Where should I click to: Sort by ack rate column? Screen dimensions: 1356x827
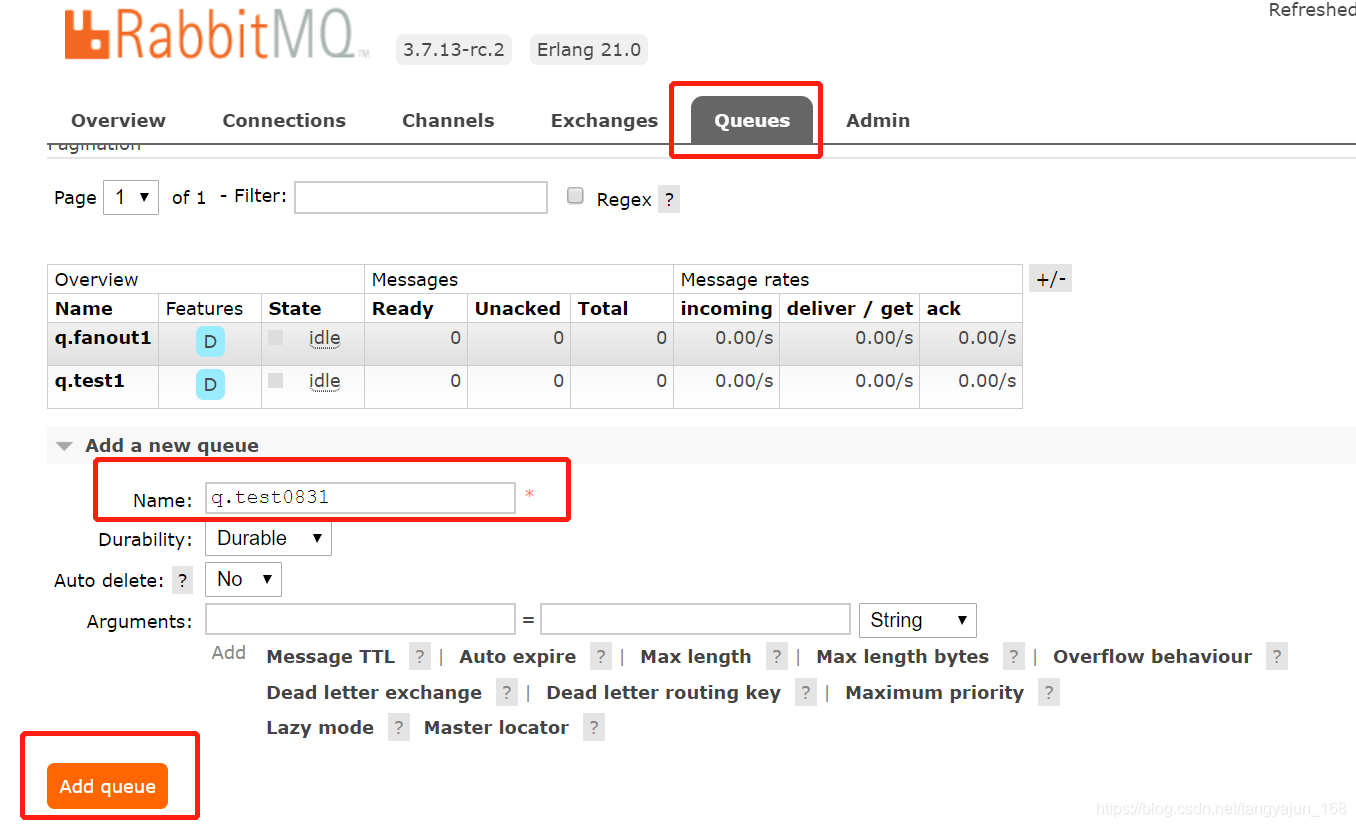944,309
